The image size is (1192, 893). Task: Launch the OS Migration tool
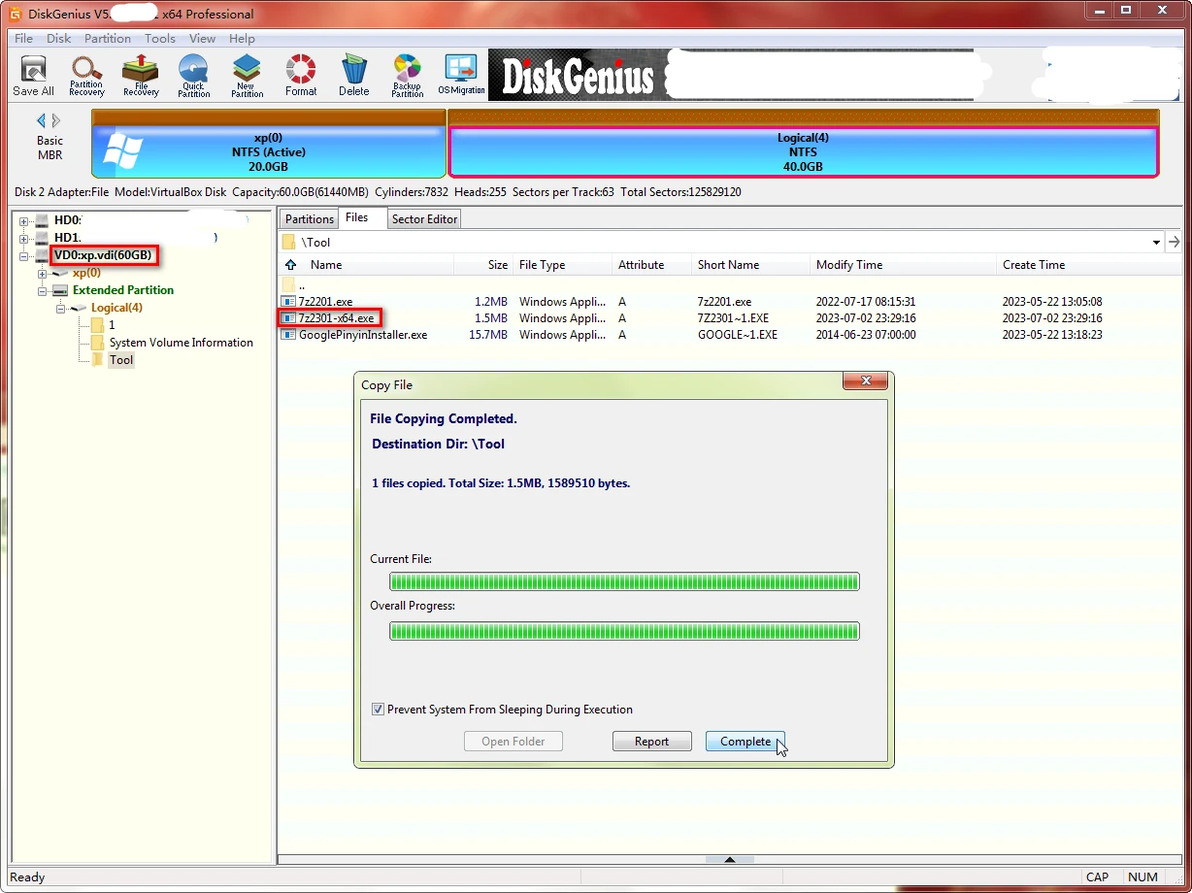point(461,75)
